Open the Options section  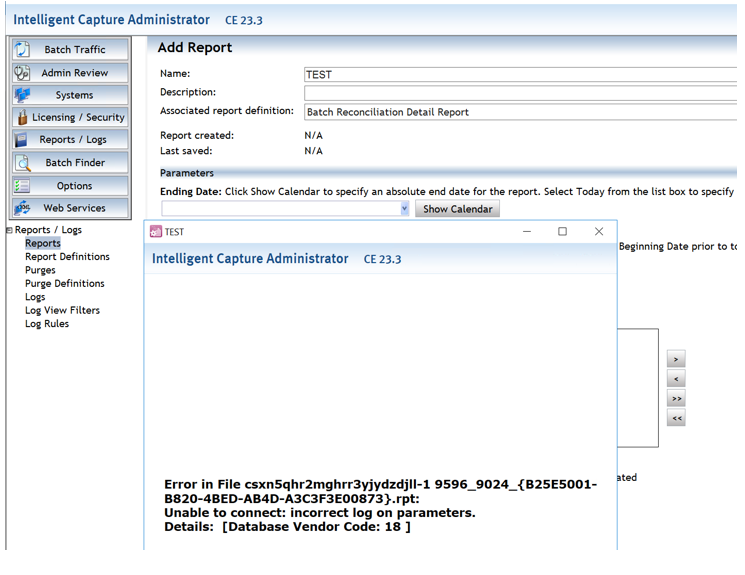(x=70, y=186)
